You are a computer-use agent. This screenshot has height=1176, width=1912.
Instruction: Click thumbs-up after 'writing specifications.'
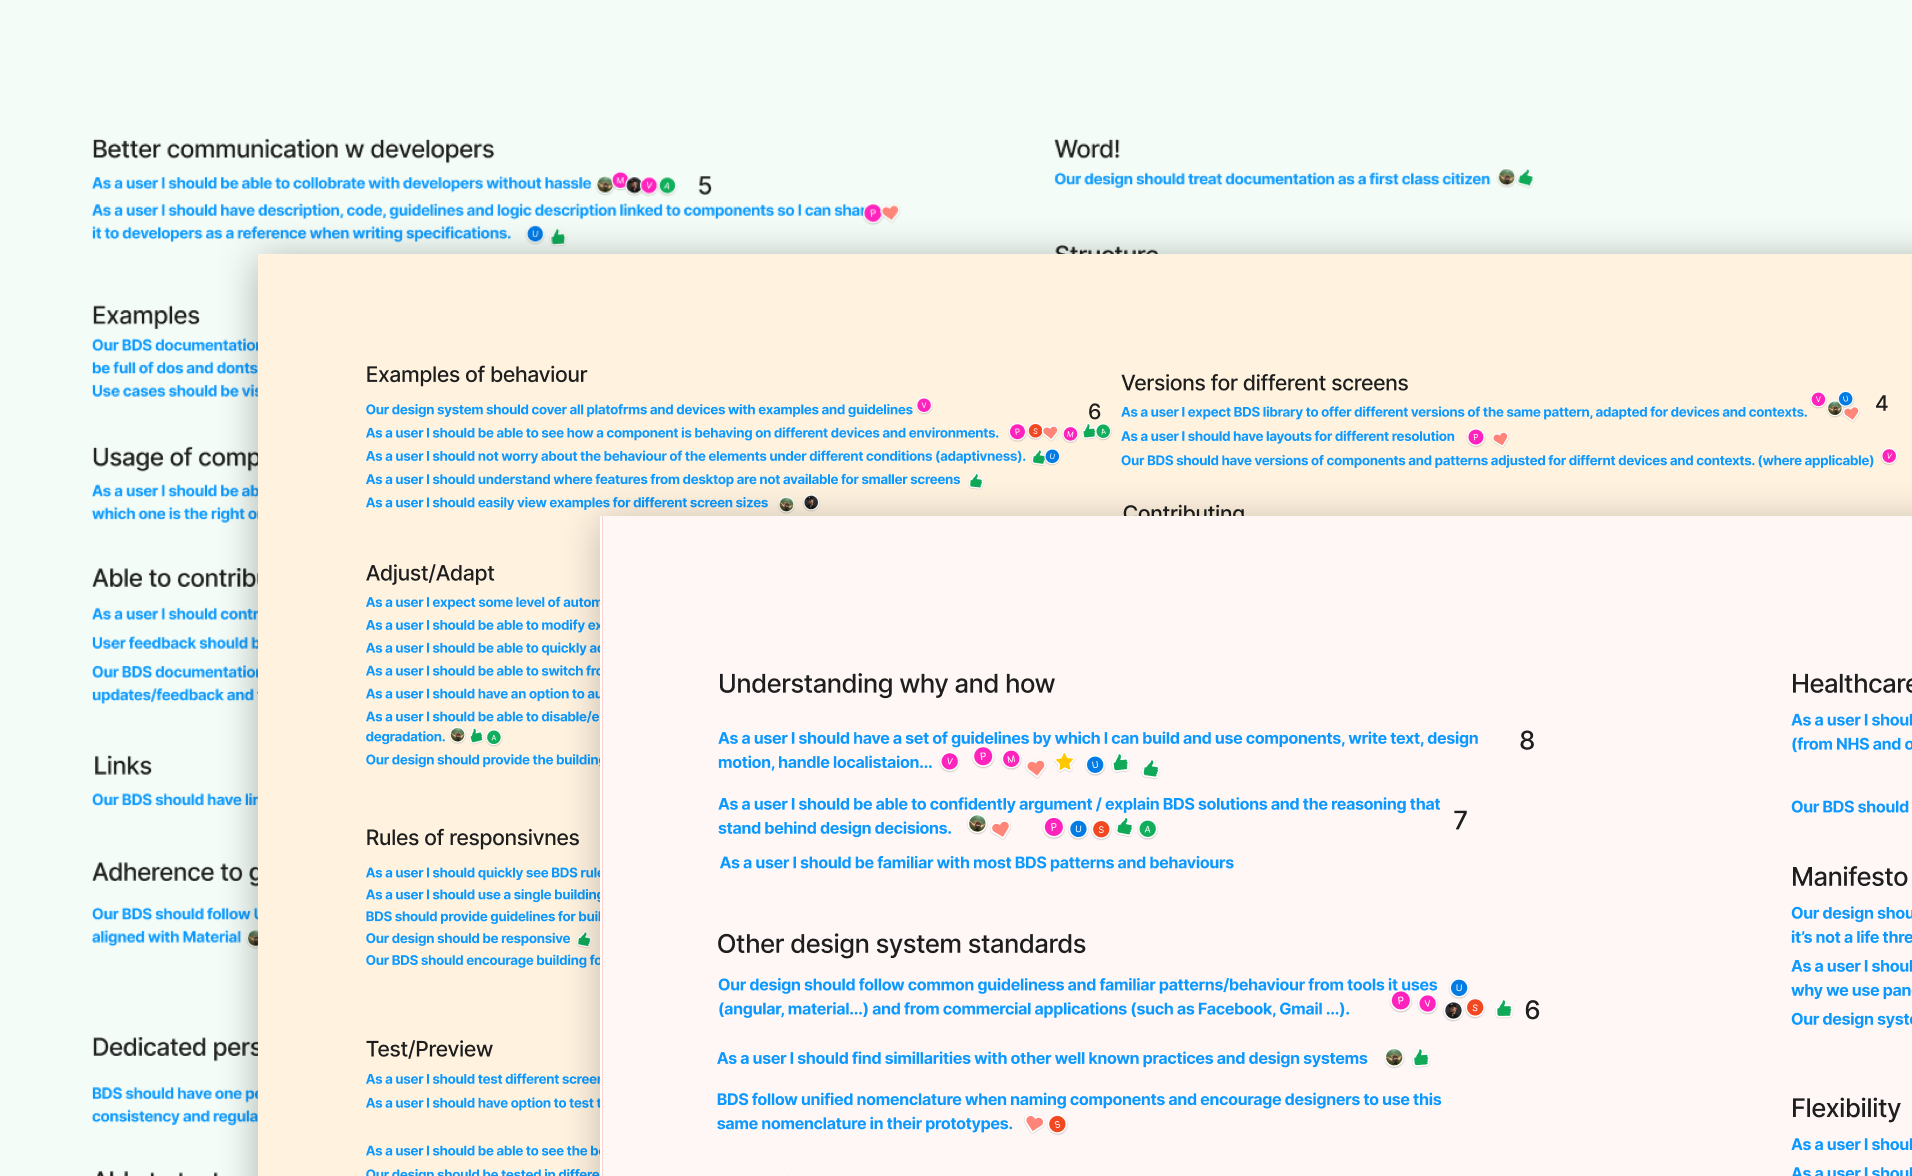(x=558, y=237)
